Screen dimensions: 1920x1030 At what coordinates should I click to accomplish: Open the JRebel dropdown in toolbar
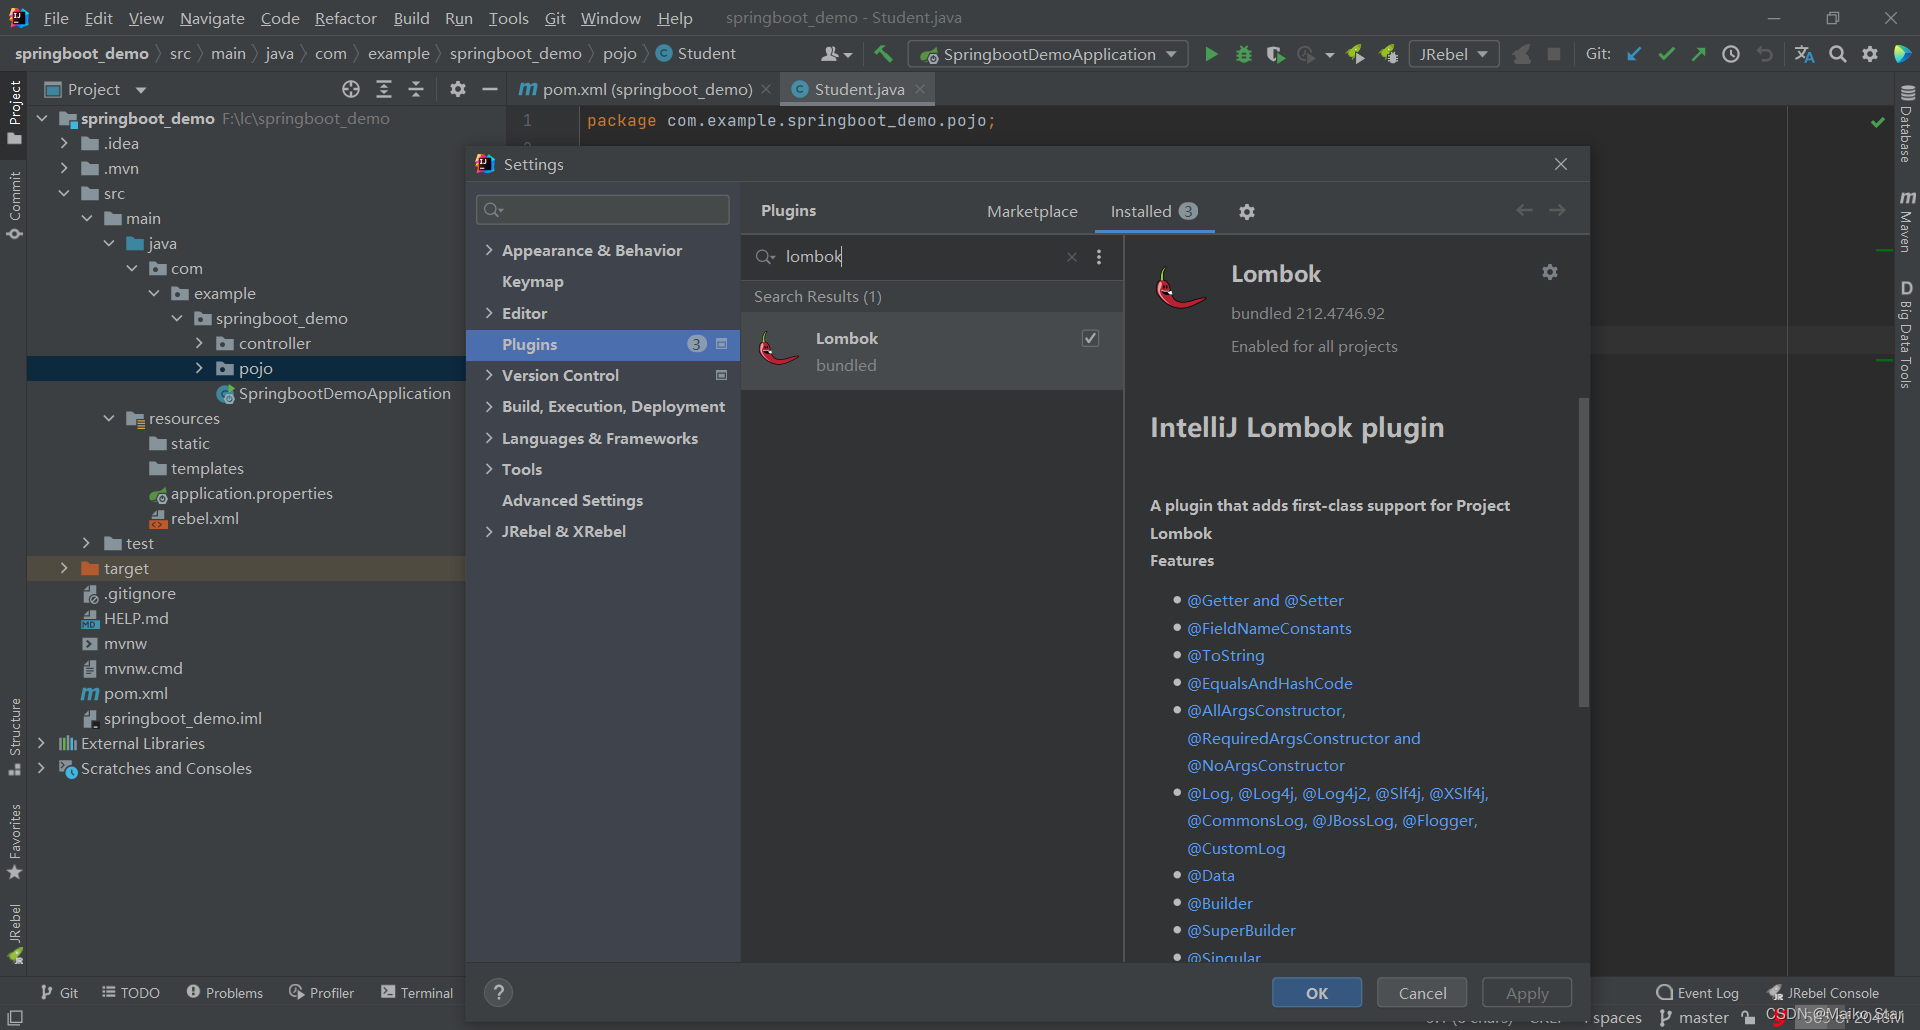tap(1454, 54)
